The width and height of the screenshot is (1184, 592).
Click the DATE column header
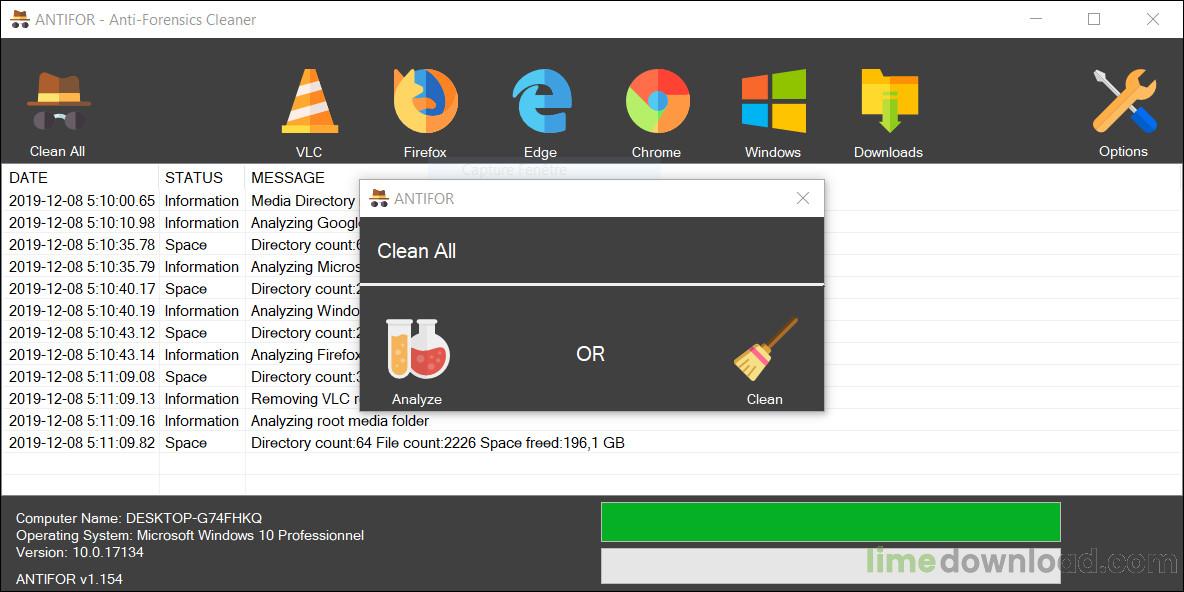(28, 178)
